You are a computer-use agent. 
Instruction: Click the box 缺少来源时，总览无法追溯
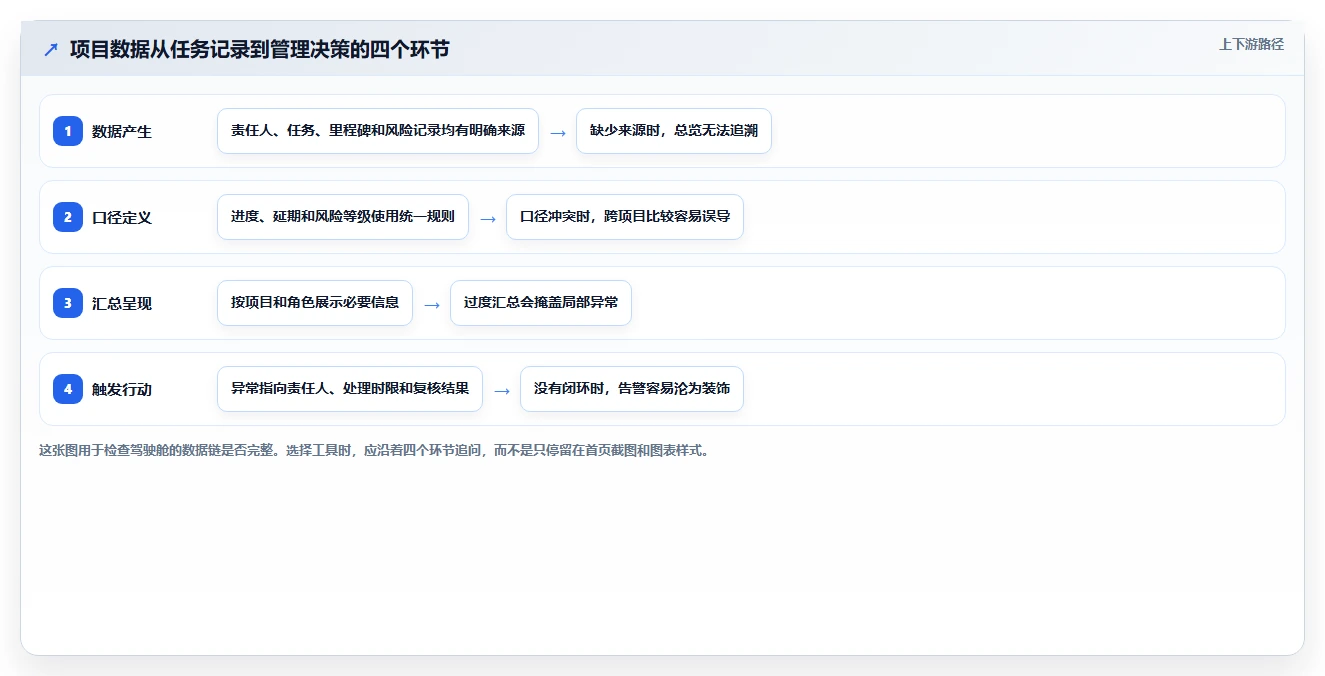point(674,131)
